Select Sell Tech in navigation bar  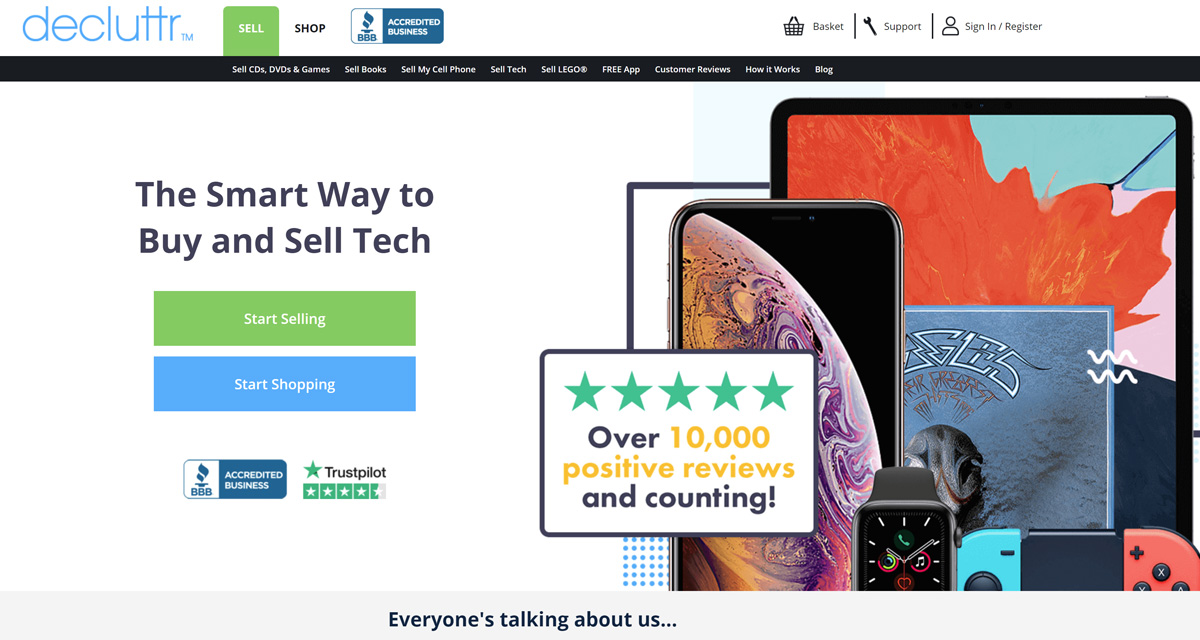[x=508, y=70]
